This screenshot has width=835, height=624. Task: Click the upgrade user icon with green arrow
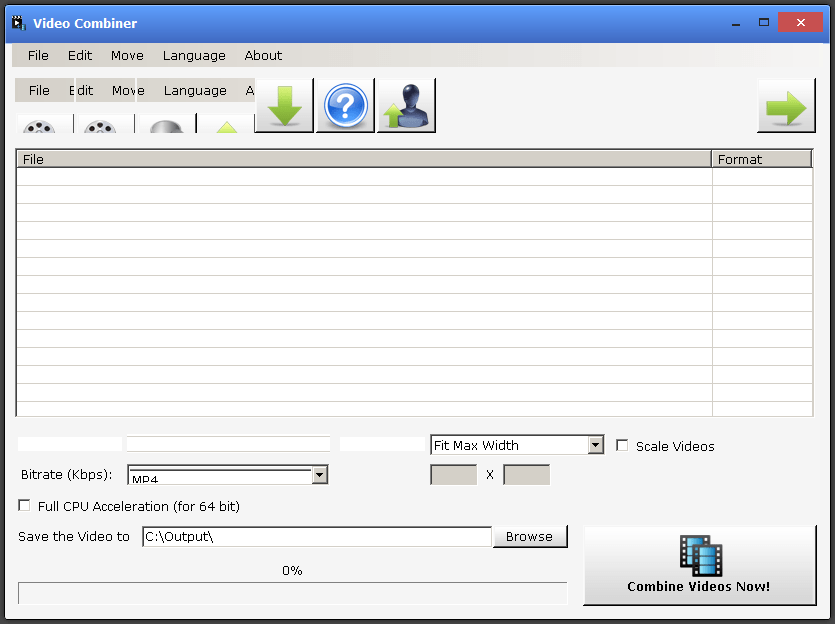click(x=406, y=104)
